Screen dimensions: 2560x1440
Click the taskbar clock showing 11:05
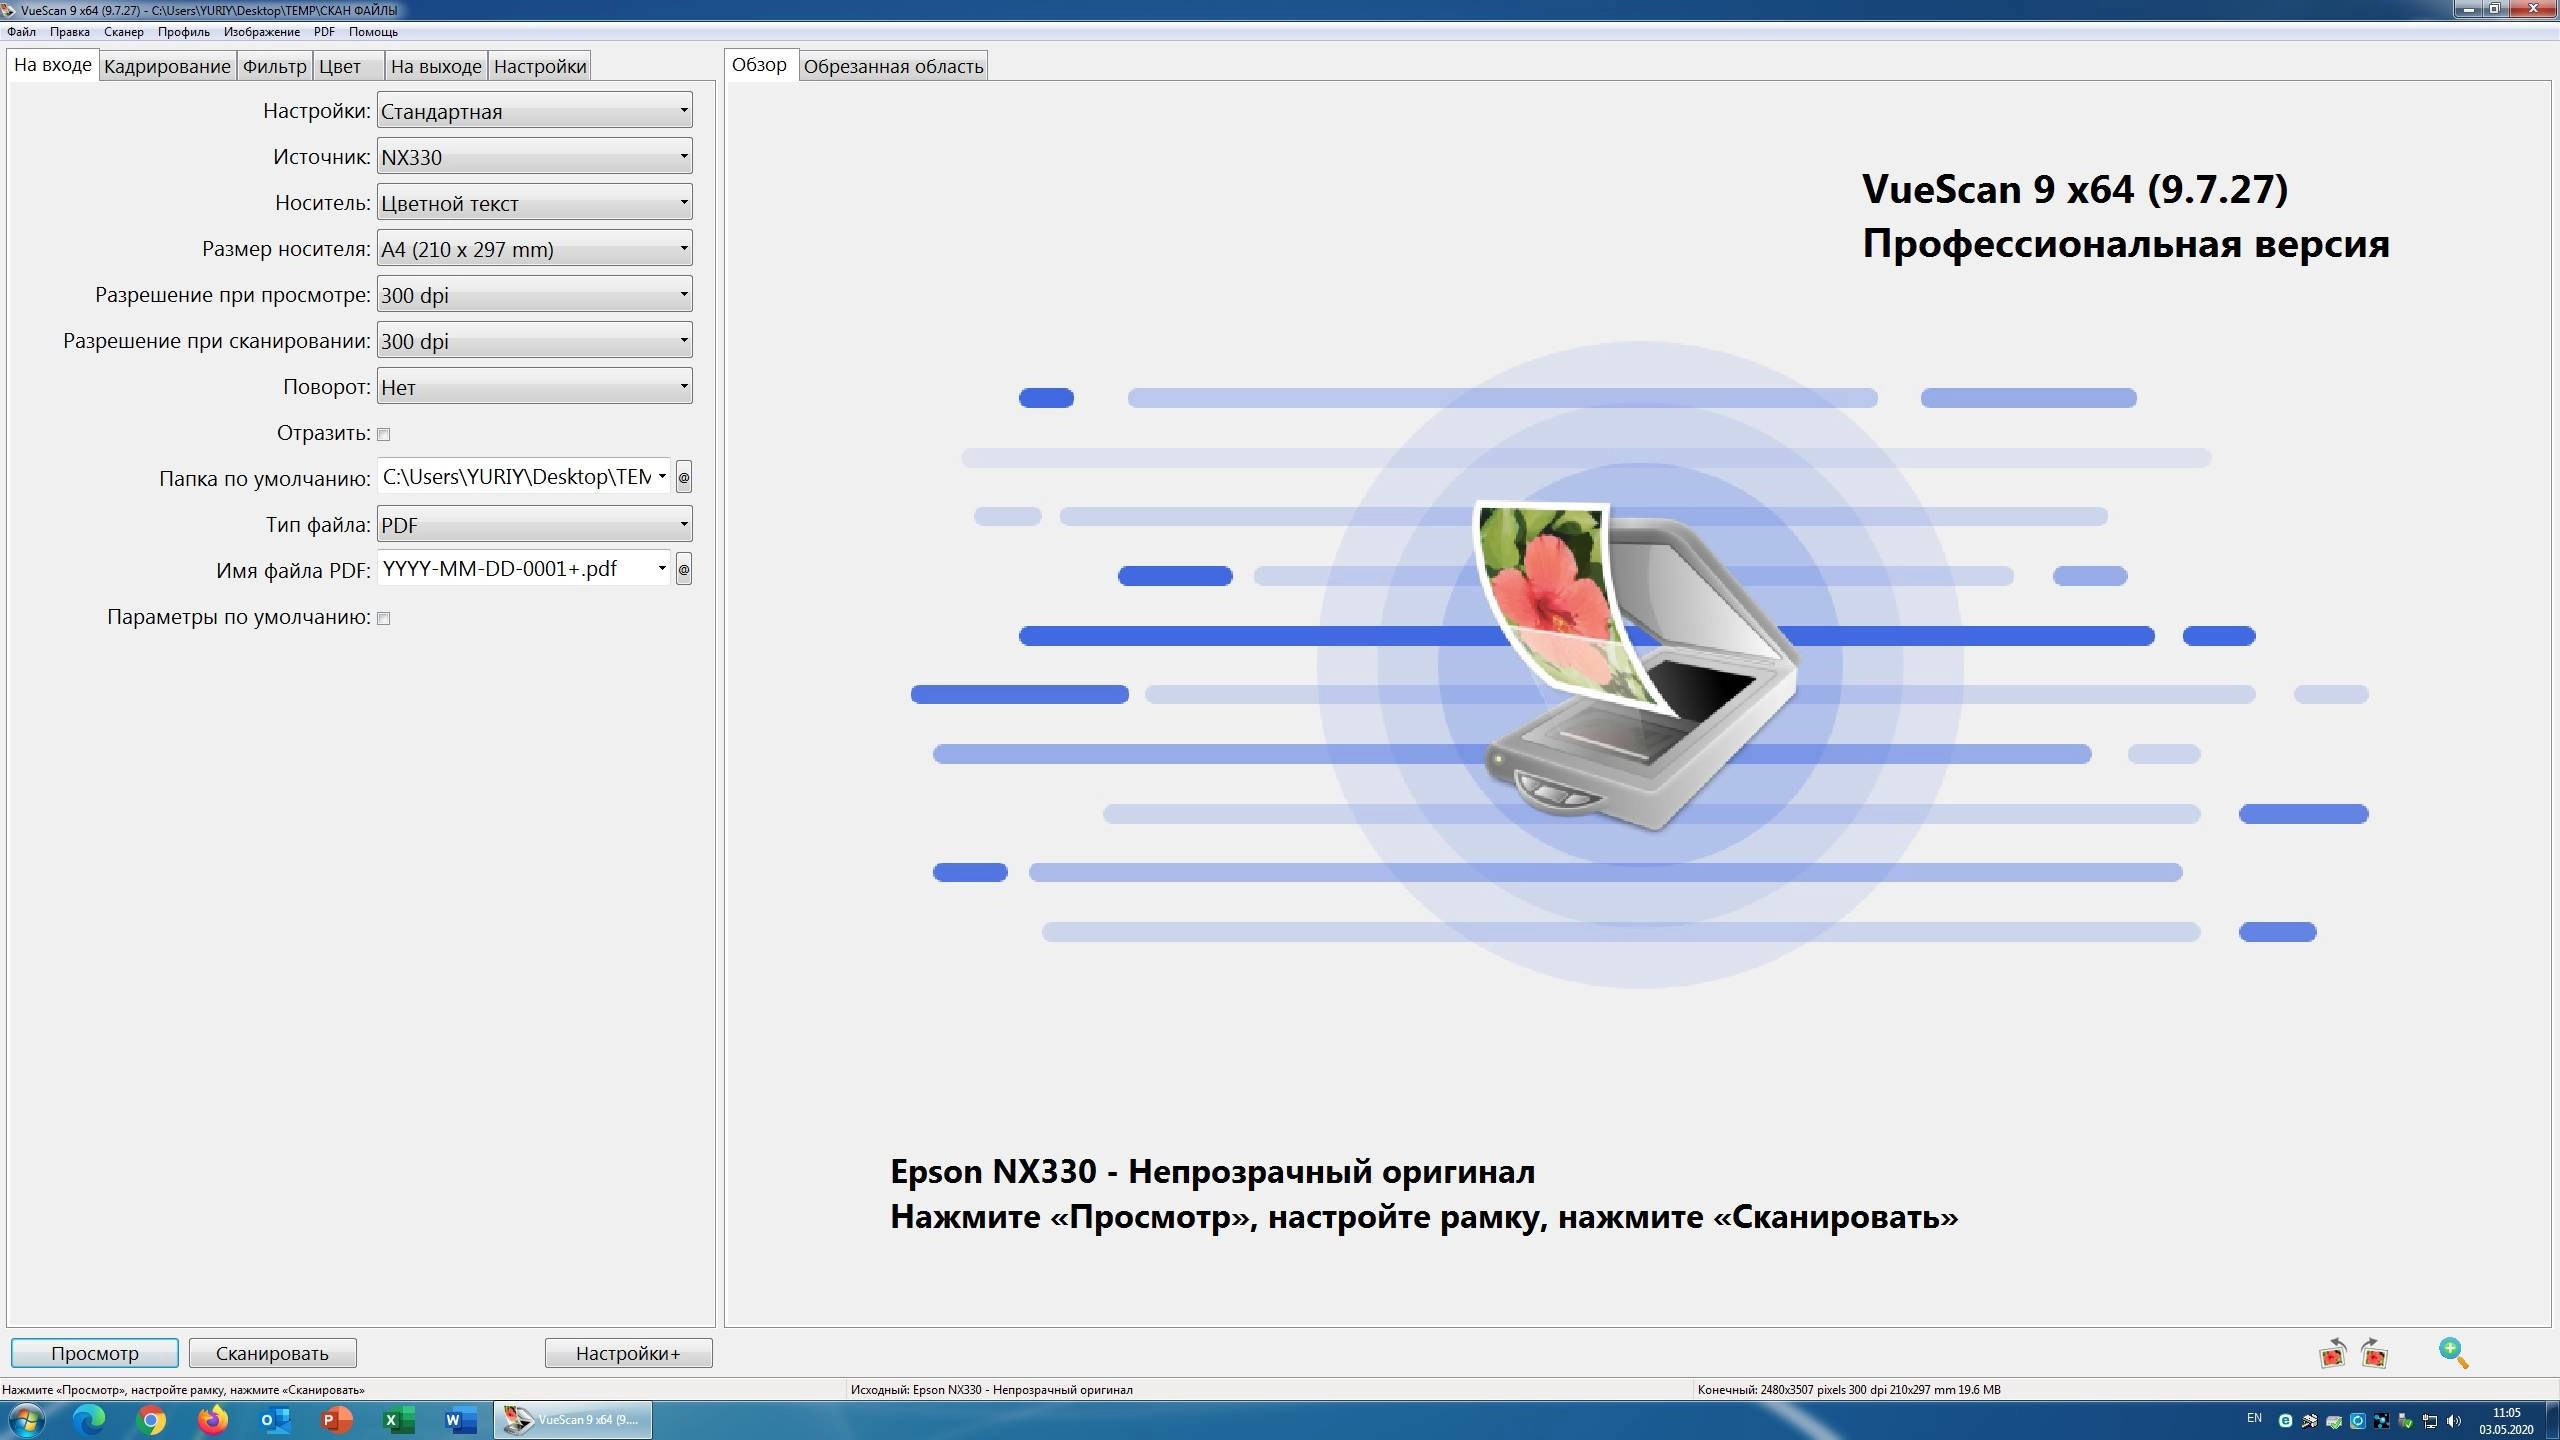[x=2506, y=1421]
